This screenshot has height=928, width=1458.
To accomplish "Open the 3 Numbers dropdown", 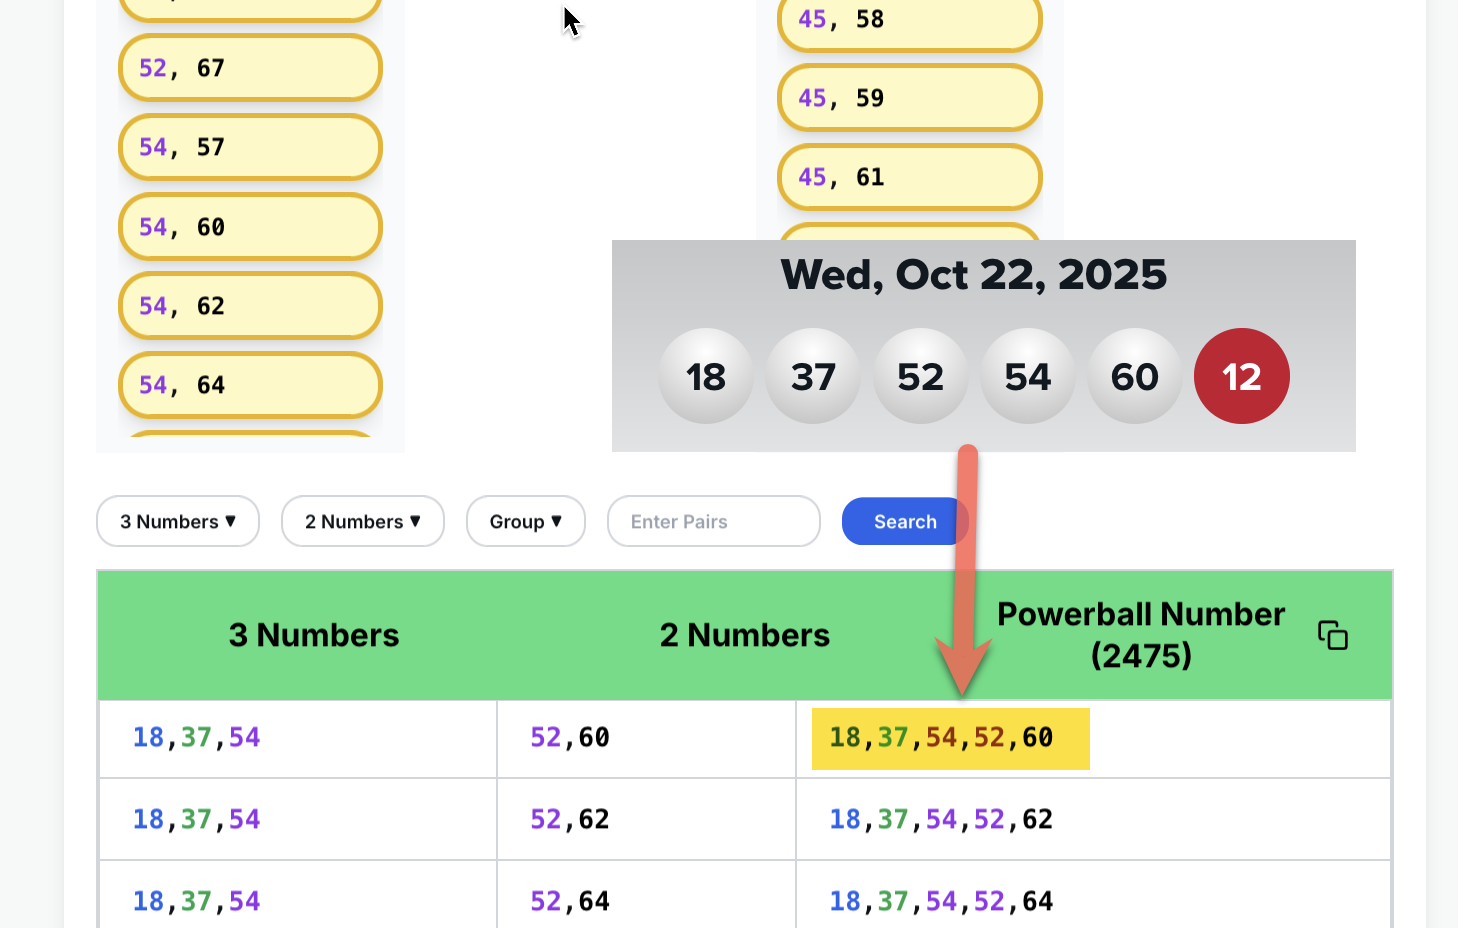I will 178,521.
